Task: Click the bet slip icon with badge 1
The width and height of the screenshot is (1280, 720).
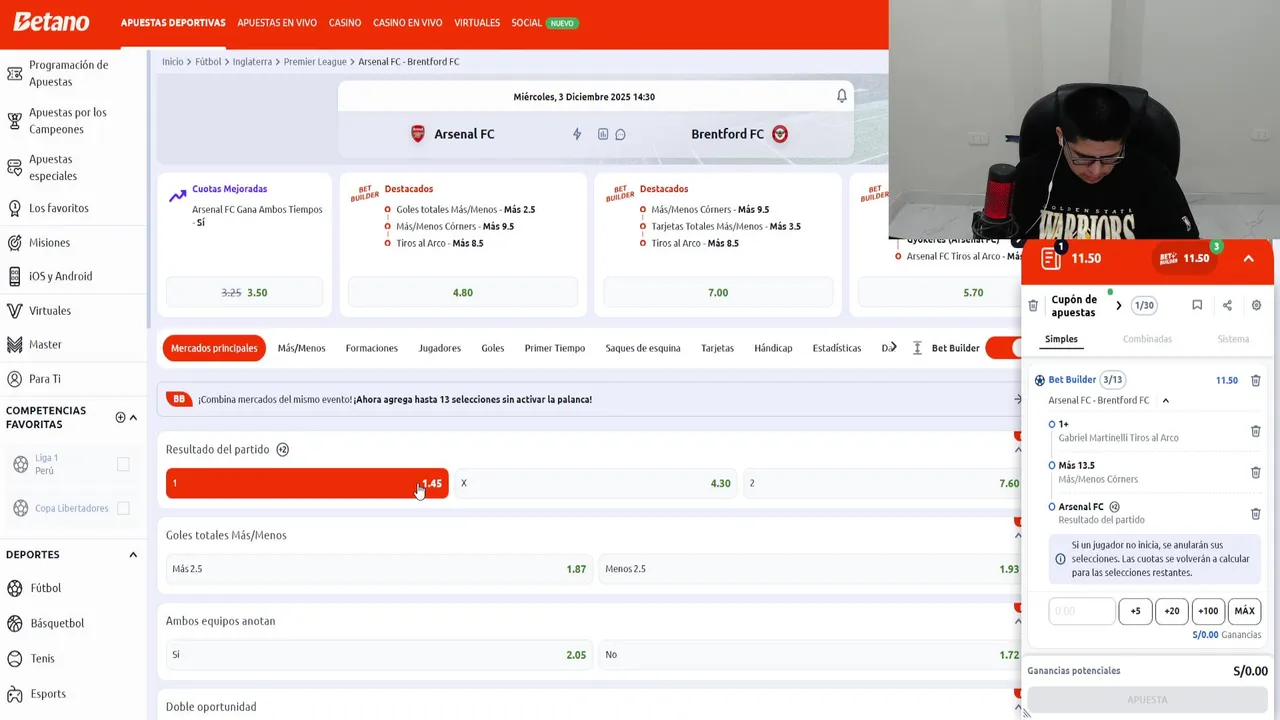Action: (x=1051, y=258)
